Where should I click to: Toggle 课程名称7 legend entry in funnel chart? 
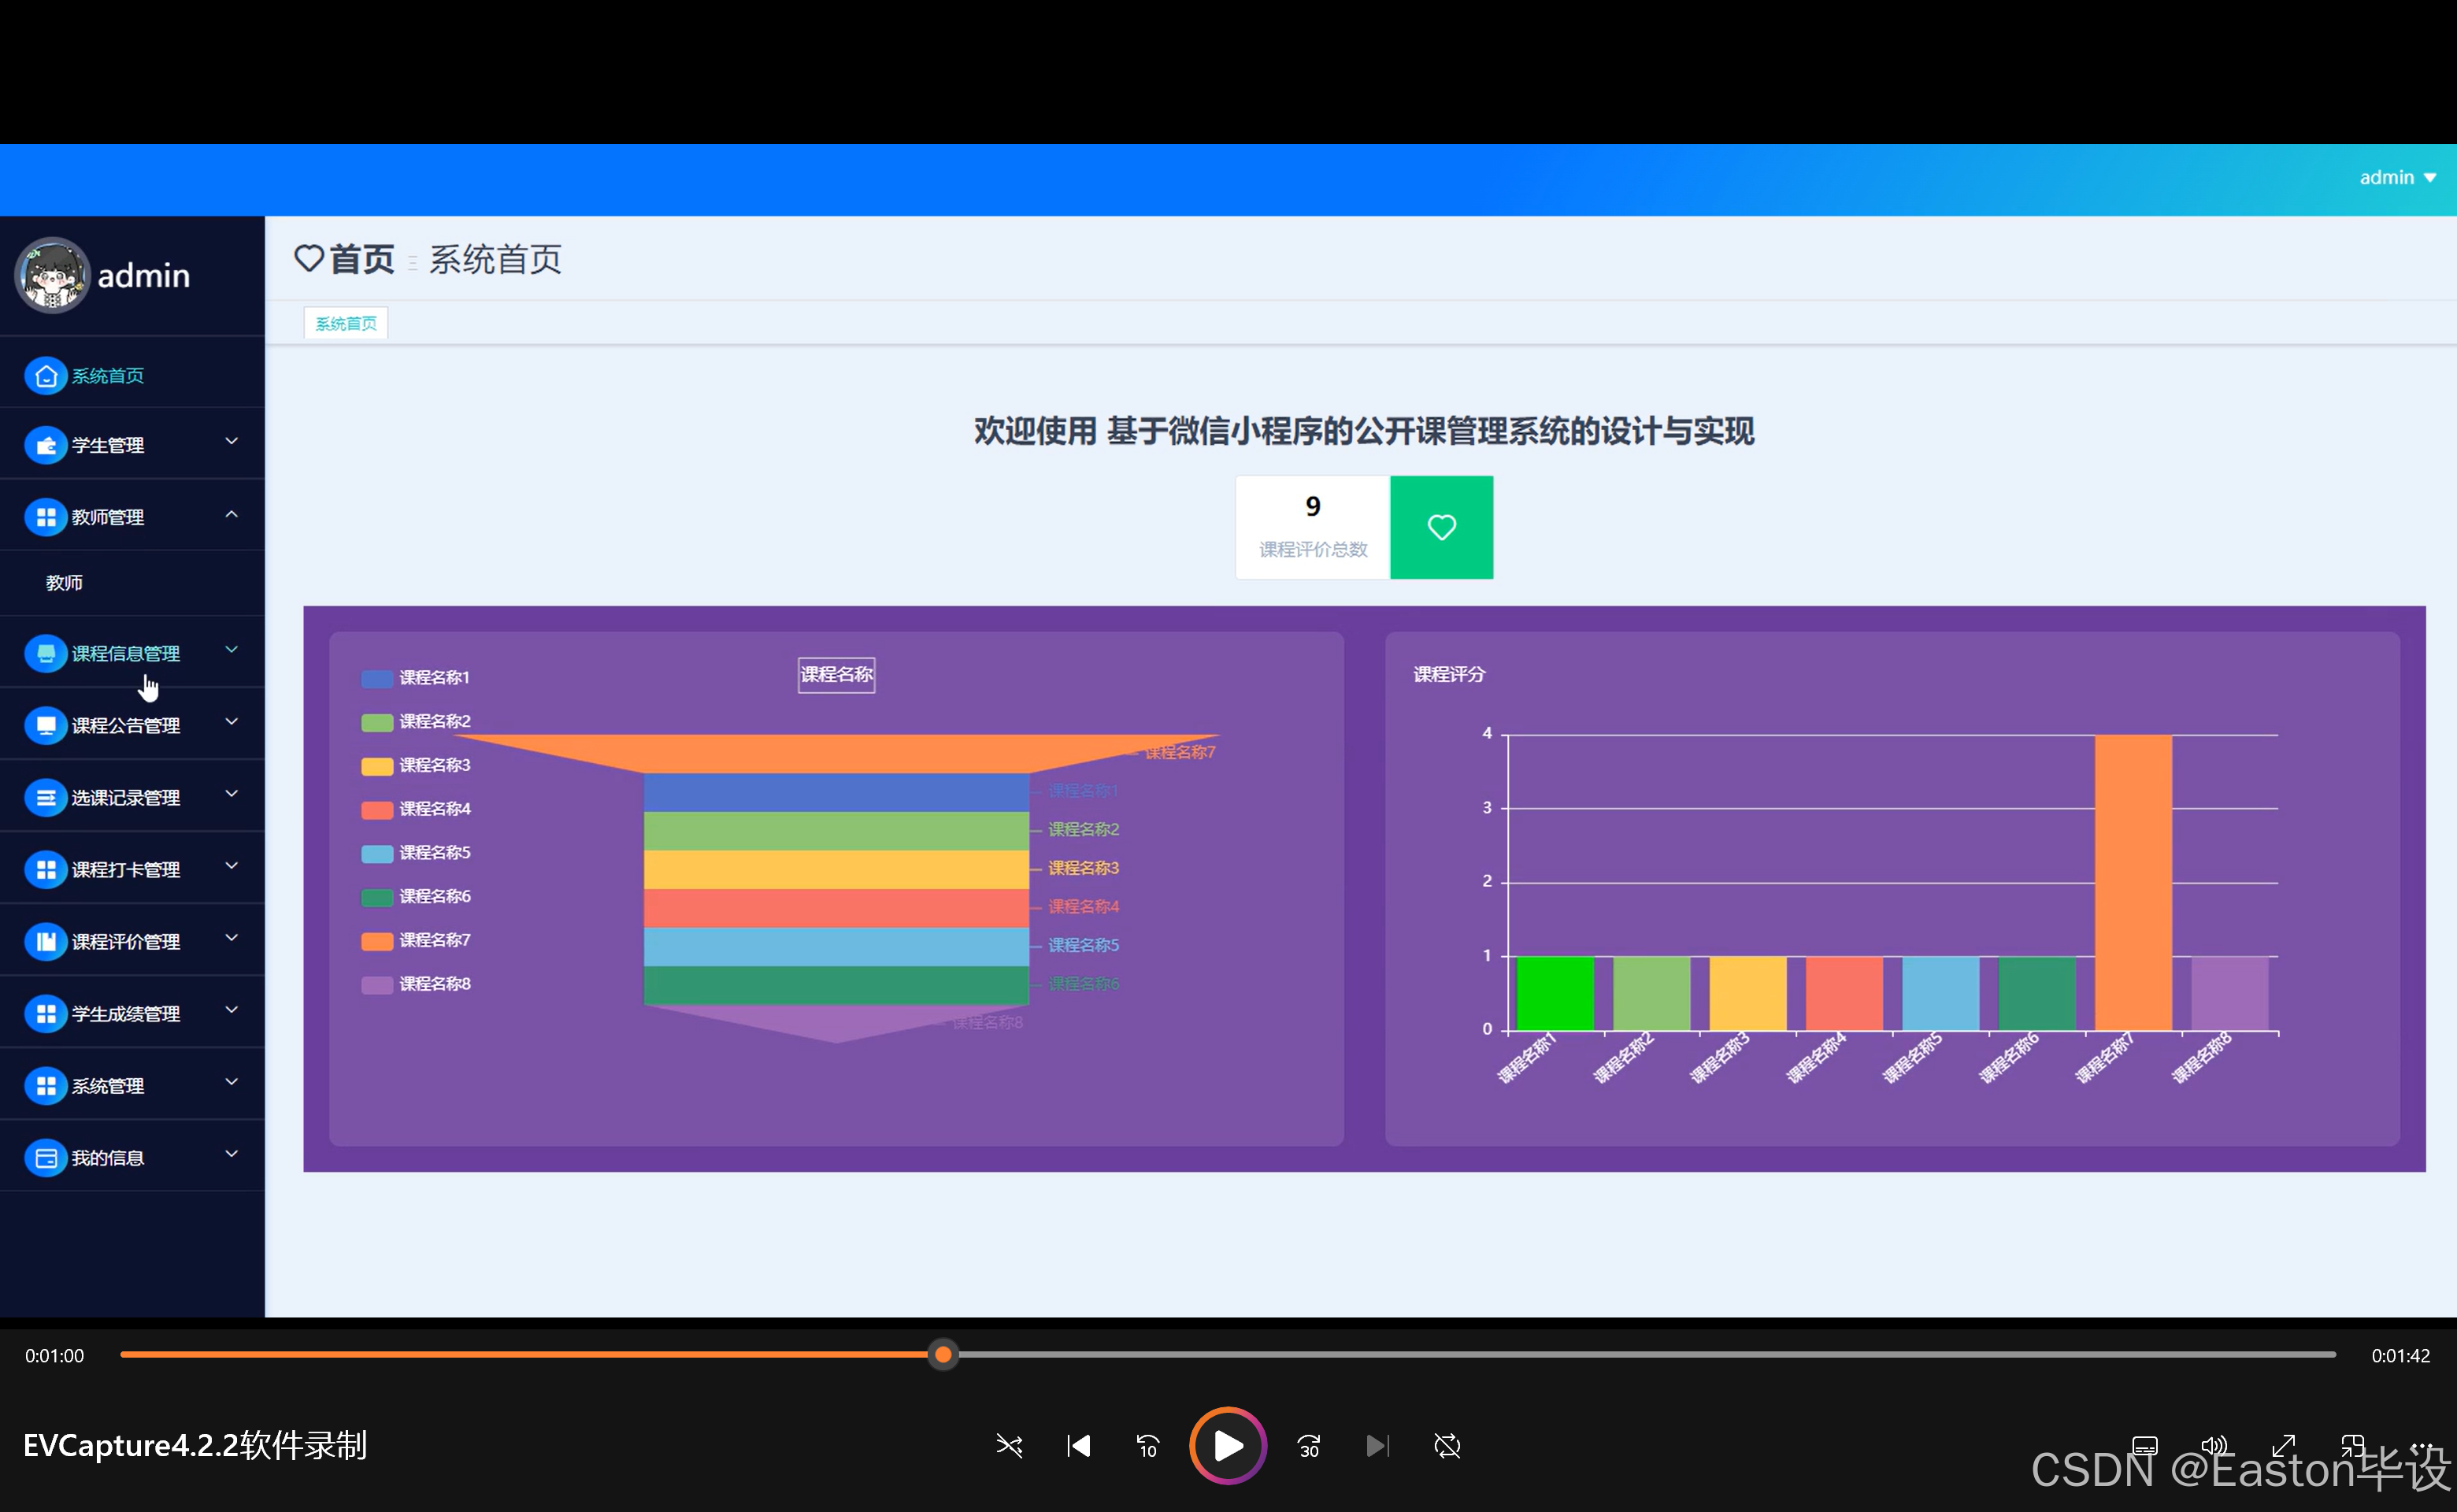coord(415,940)
